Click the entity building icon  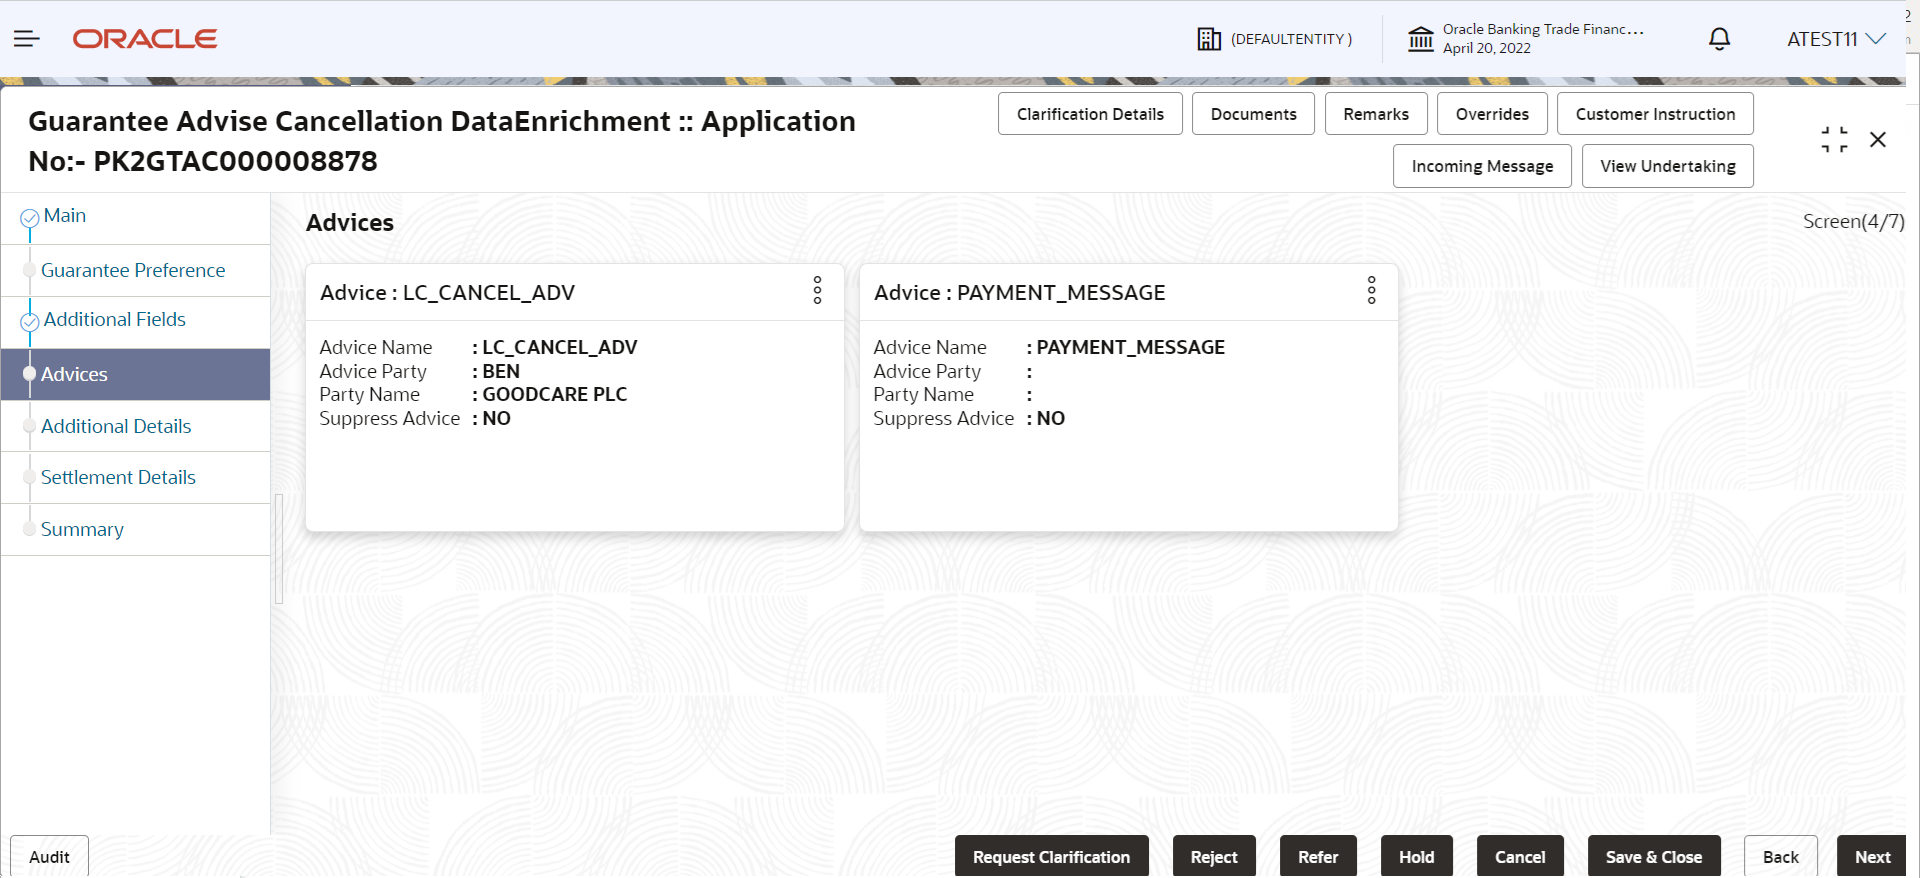pyautogui.click(x=1209, y=39)
